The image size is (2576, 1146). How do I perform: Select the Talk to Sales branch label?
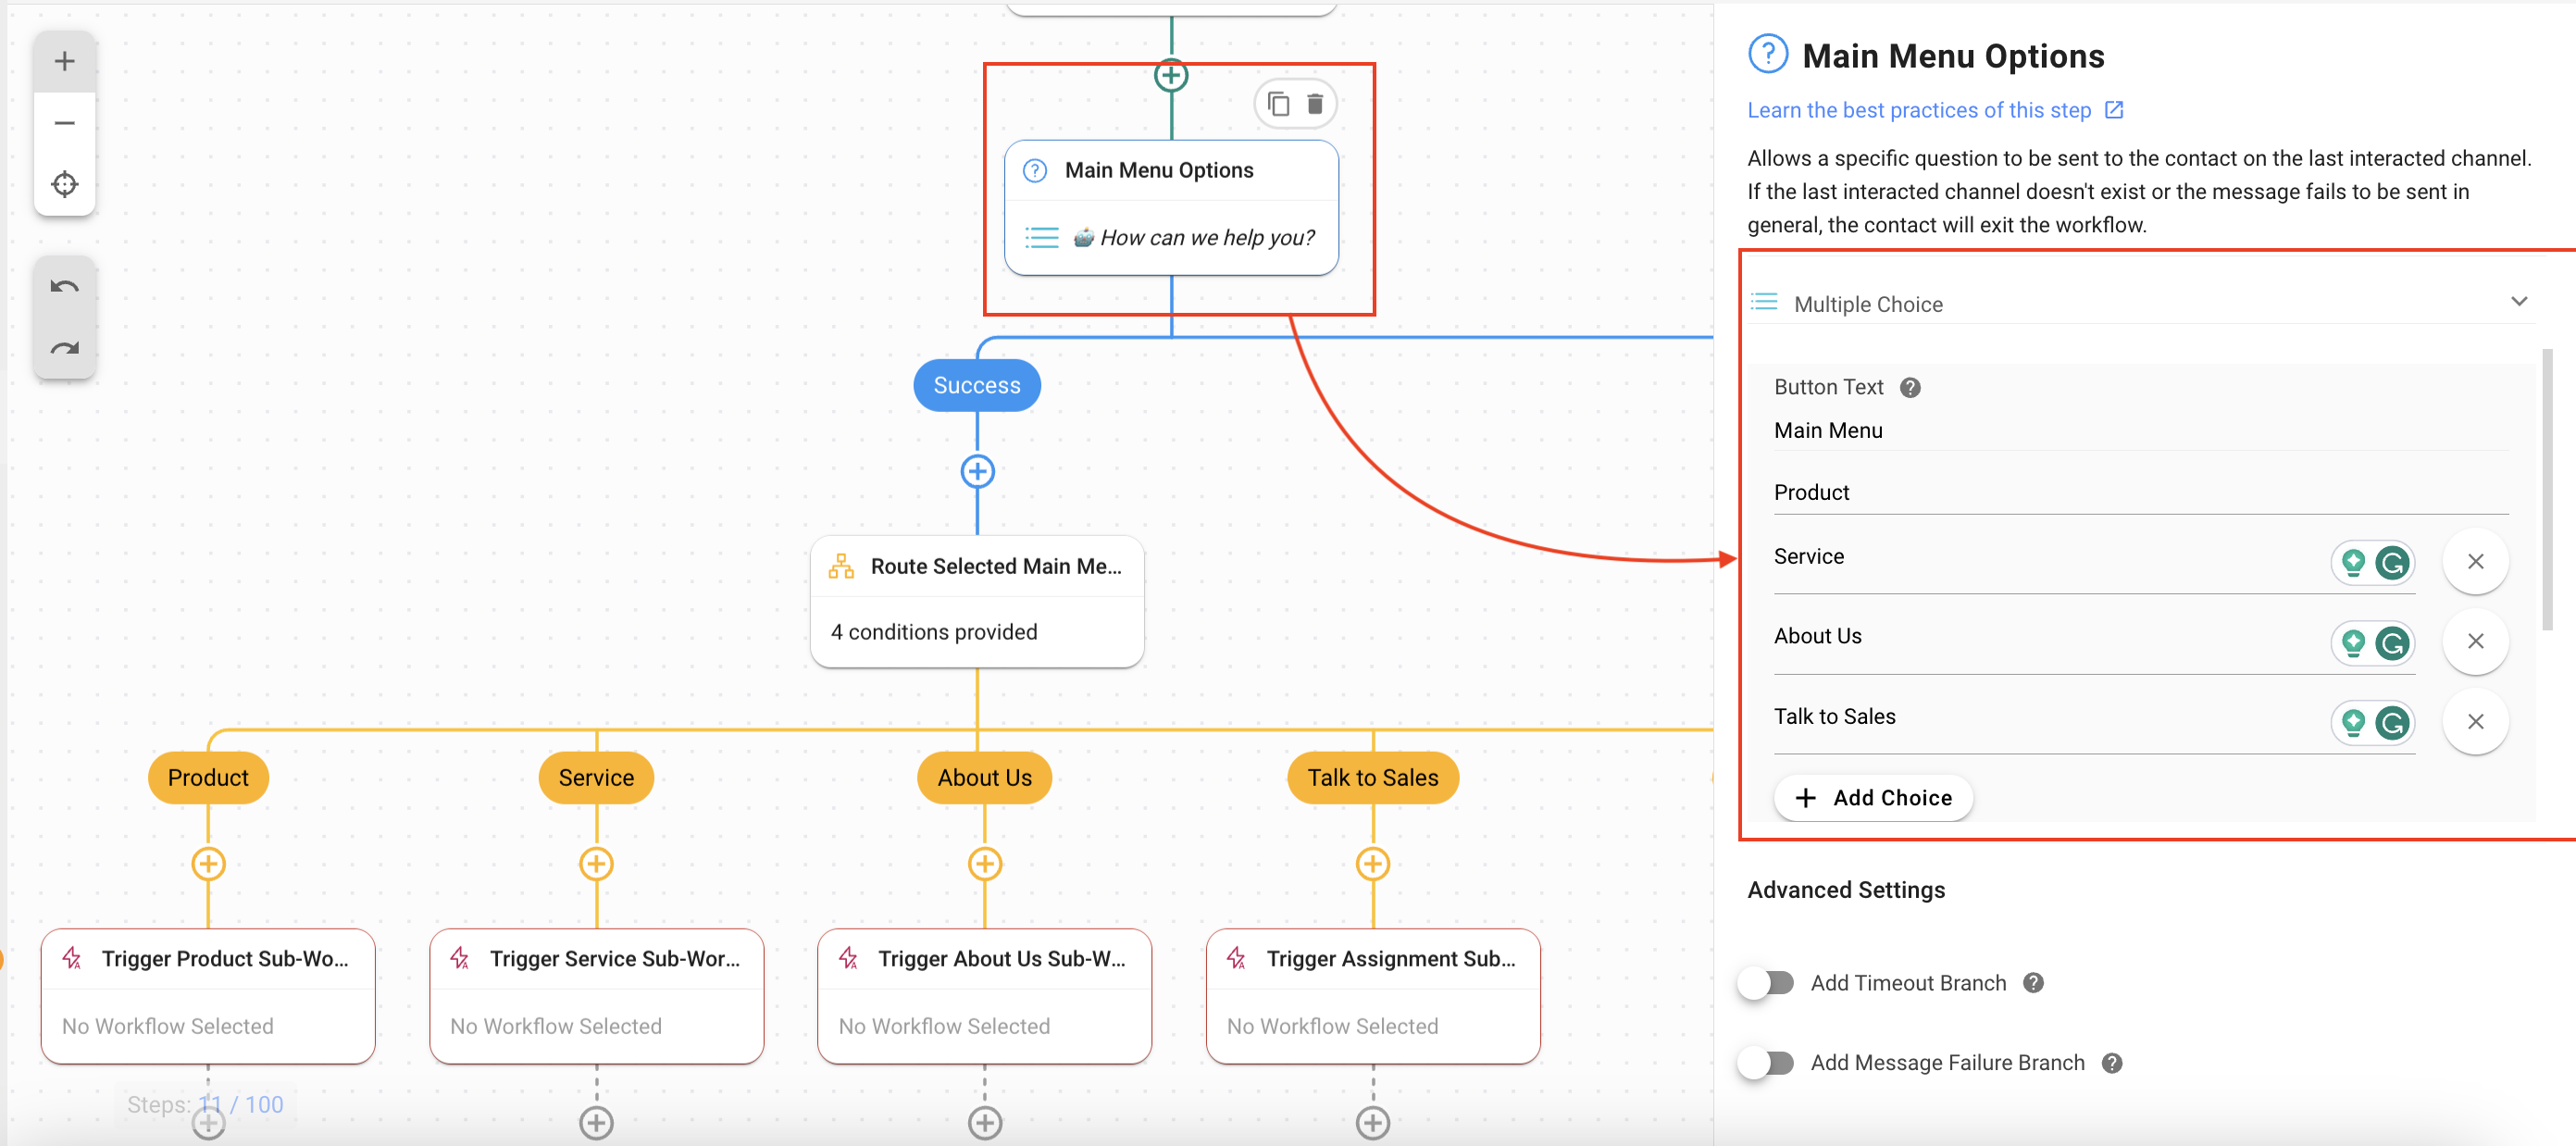coord(1372,778)
